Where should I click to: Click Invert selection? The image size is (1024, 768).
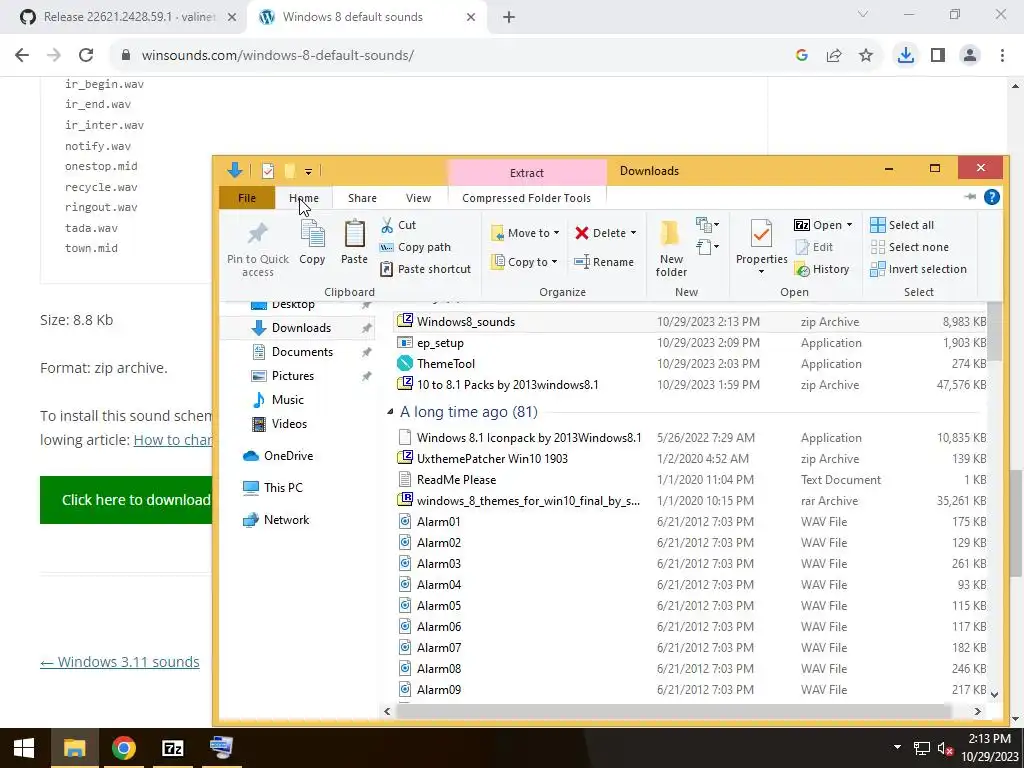(918, 269)
